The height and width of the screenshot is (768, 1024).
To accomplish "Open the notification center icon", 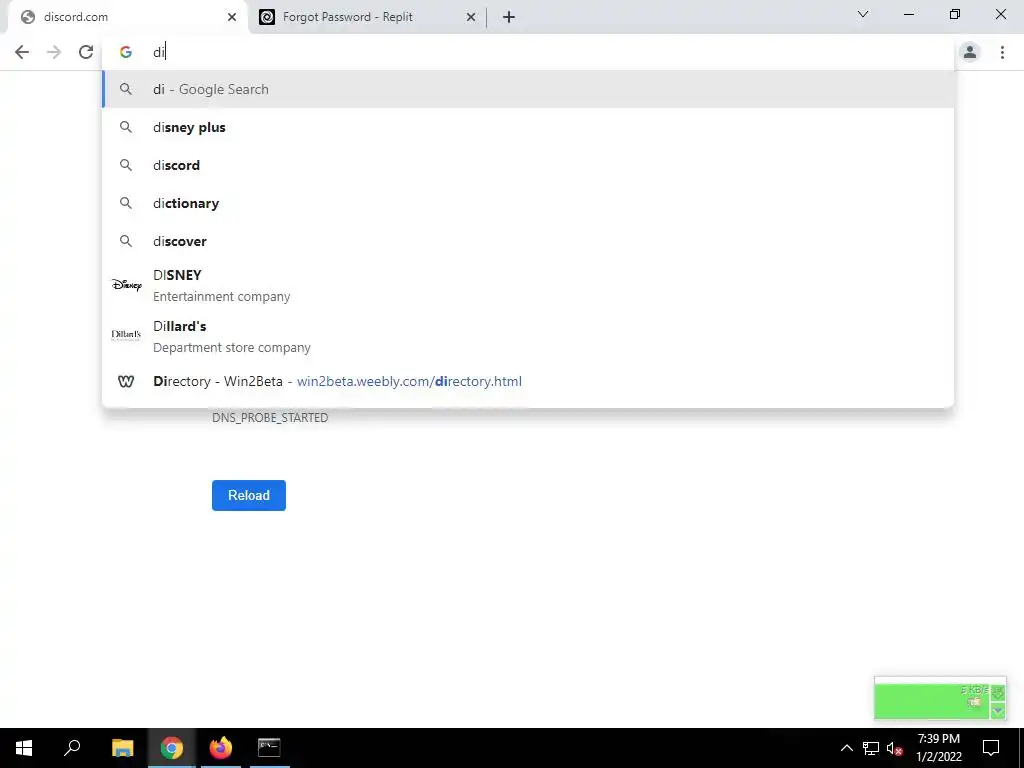I will 991,748.
